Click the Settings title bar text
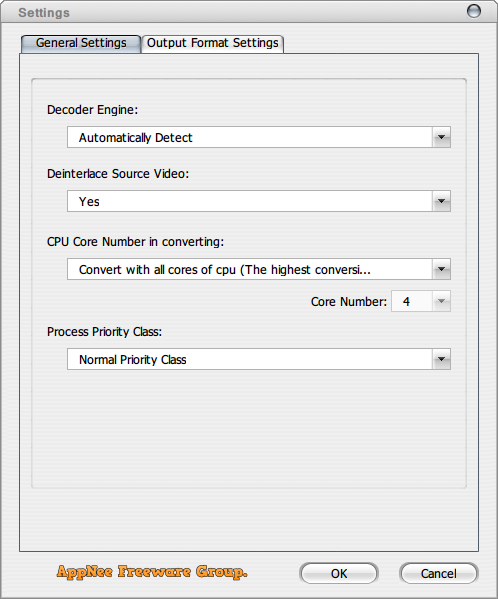 pyautogui.click(x=44, y=13)
